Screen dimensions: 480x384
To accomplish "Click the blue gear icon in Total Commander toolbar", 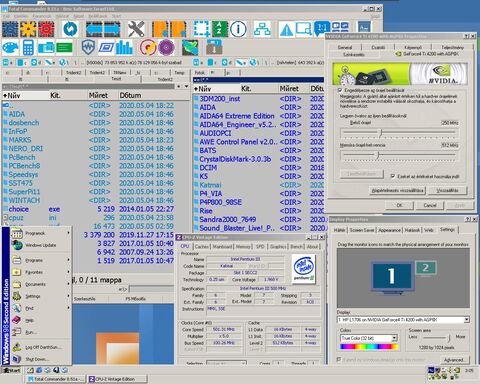I will tap(10, 29).
